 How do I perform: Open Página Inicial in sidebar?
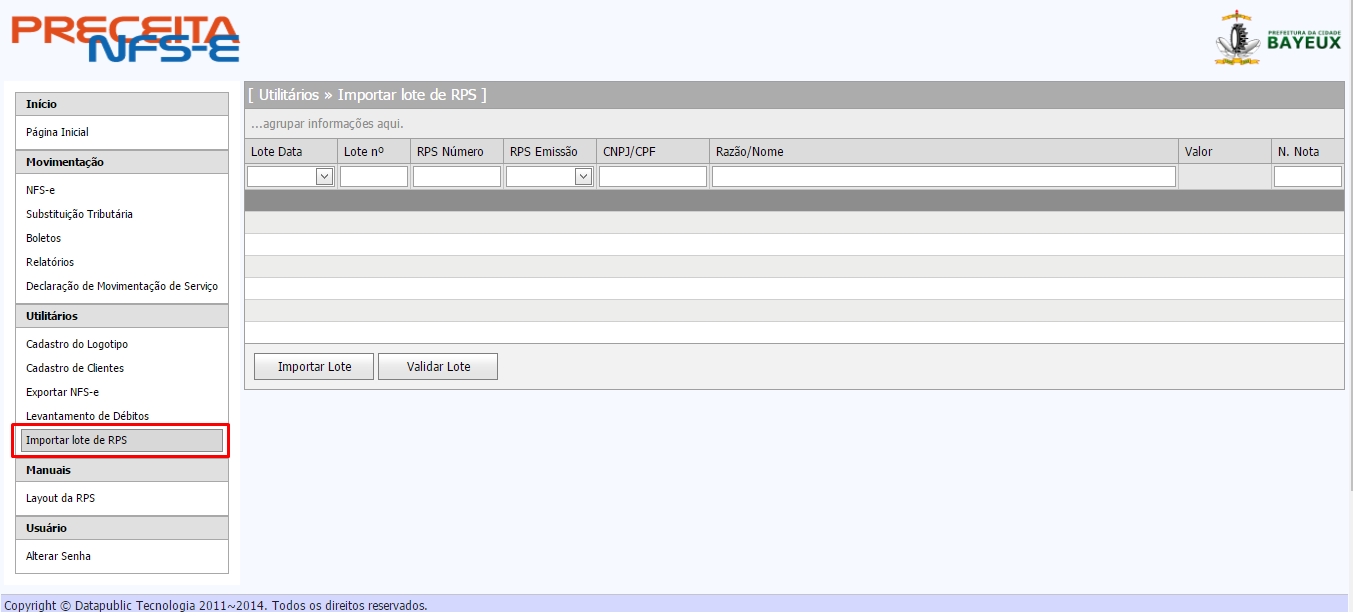click(x=57, y=132)
